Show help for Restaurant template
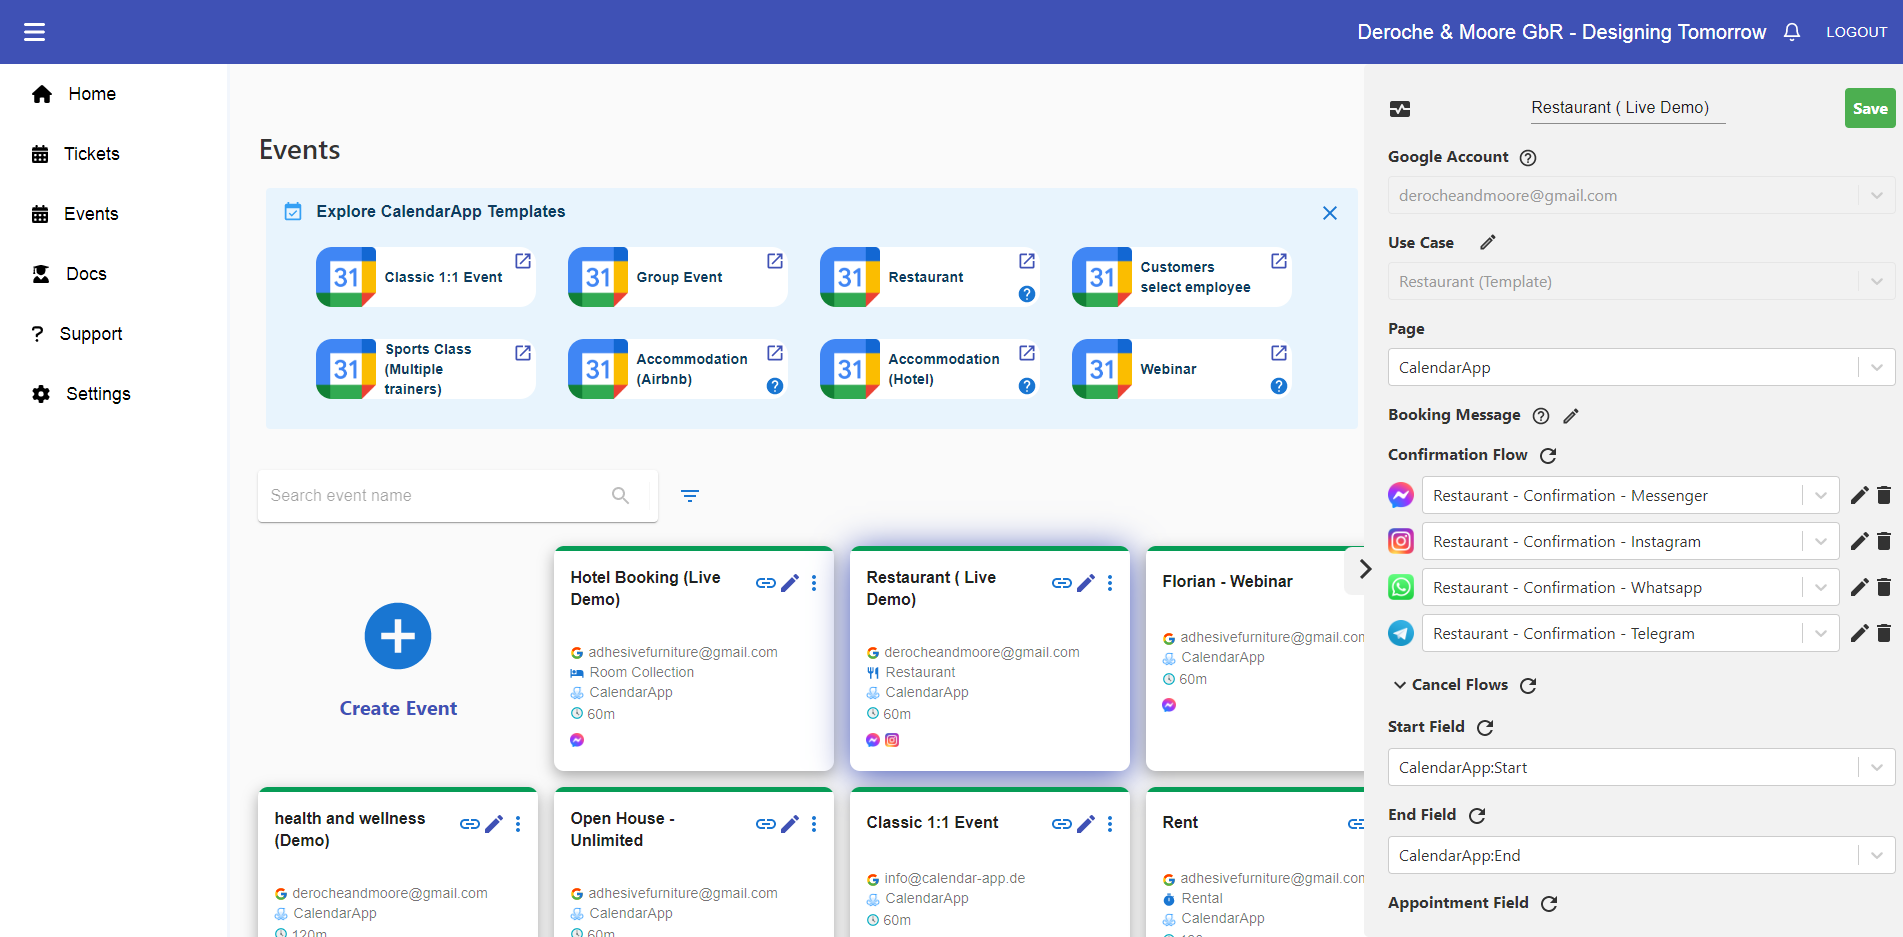Image resolution: width=1903 pixels, height=937 pixels. point(1027,294)
